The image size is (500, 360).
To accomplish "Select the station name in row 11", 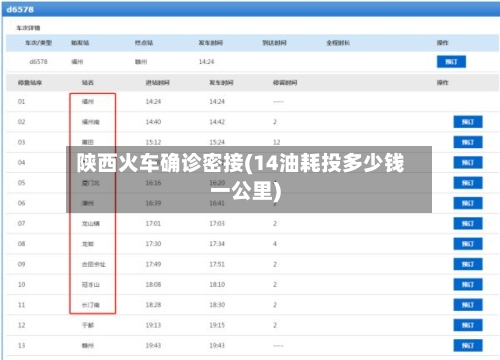I will (x=91, y=305).
